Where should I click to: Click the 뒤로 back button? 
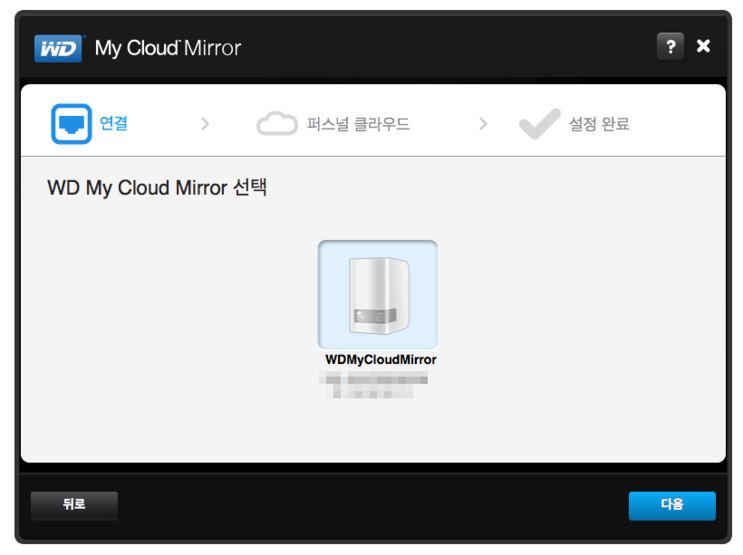tap(74, 506)
